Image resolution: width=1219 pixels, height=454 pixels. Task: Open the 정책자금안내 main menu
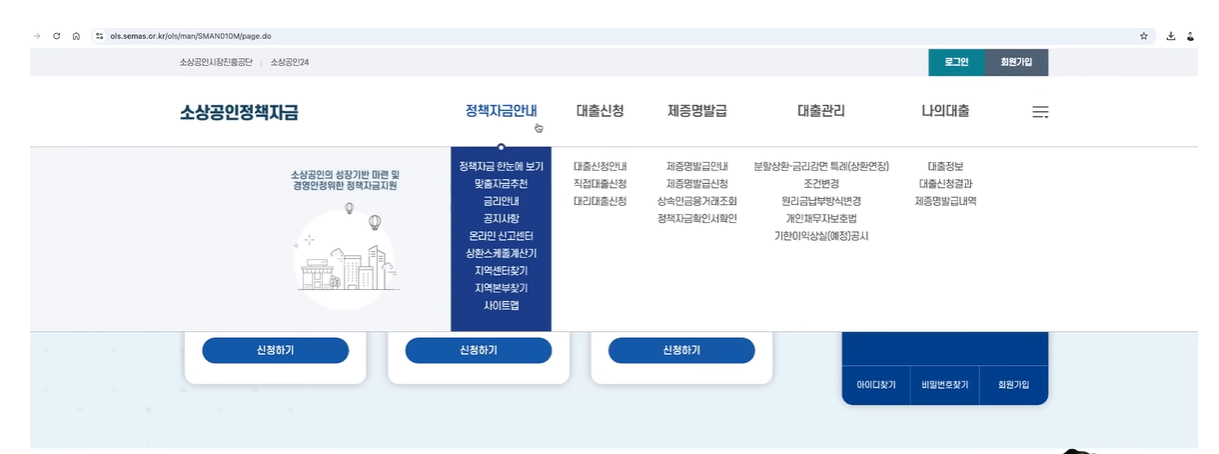pyautogui.click(x=501, y=111)
